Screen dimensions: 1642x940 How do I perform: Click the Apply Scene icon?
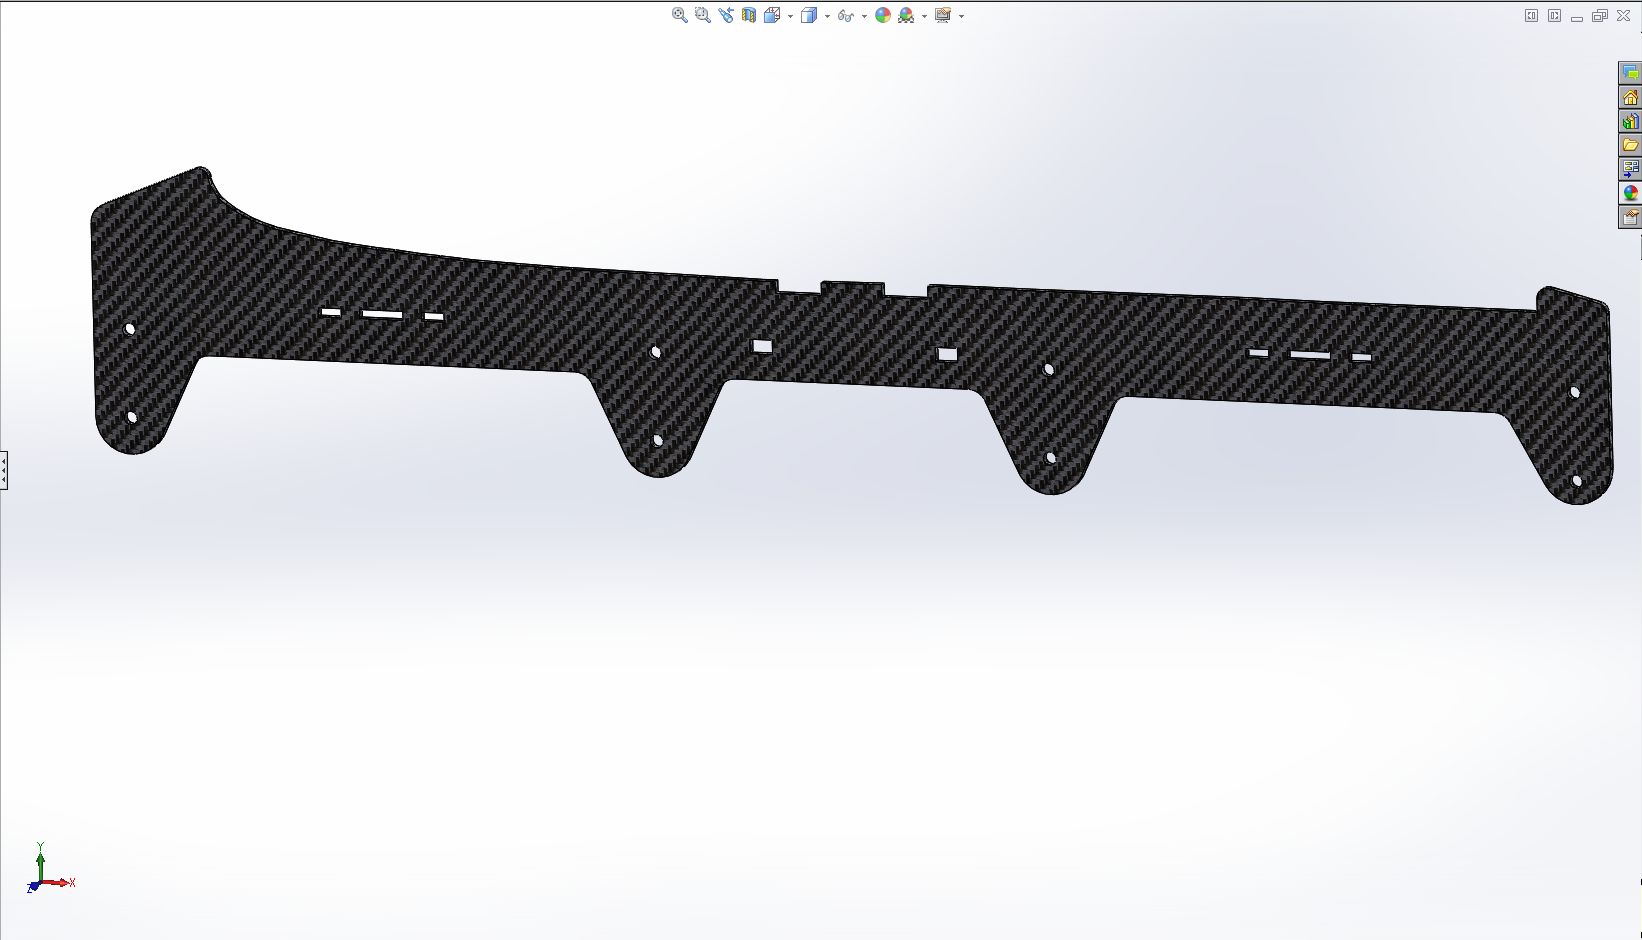pos(906,15)
